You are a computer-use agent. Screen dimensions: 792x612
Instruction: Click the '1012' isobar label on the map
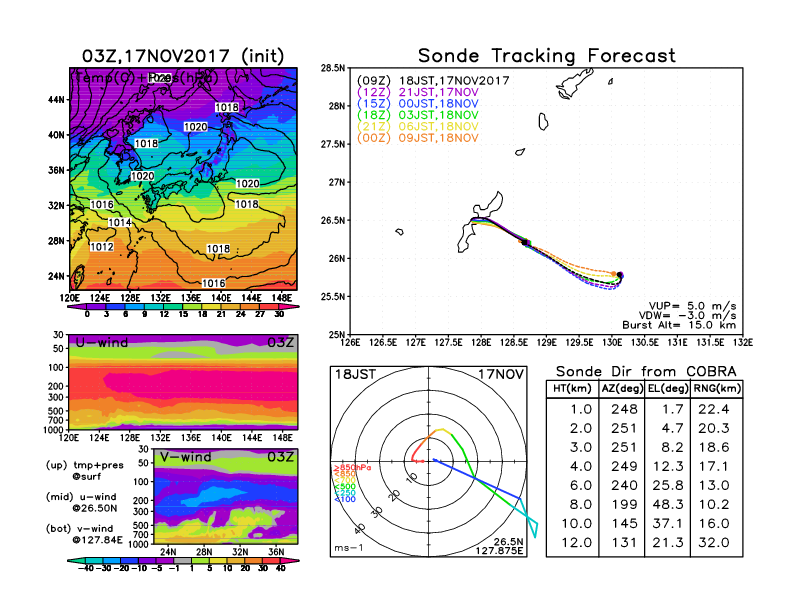point(102,247)
